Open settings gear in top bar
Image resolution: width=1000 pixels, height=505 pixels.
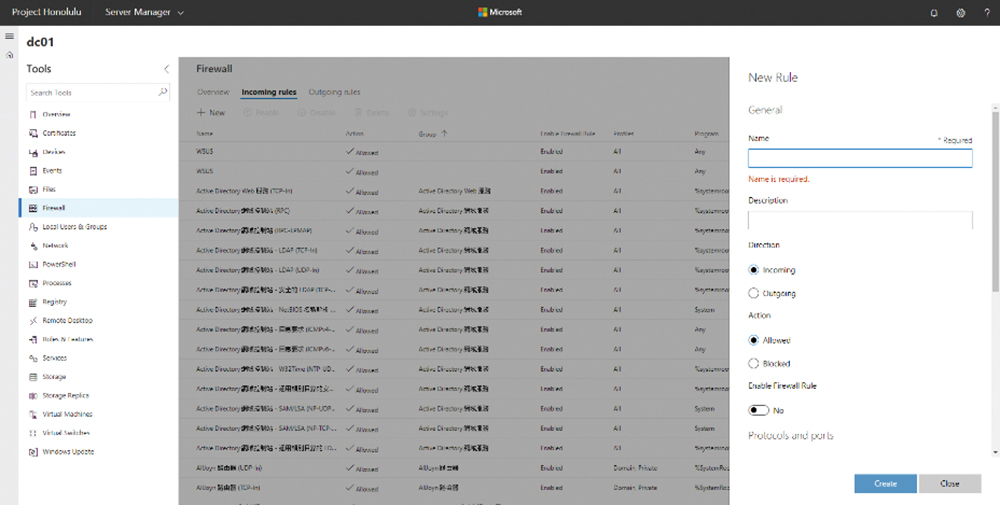(x=960, y=13)
